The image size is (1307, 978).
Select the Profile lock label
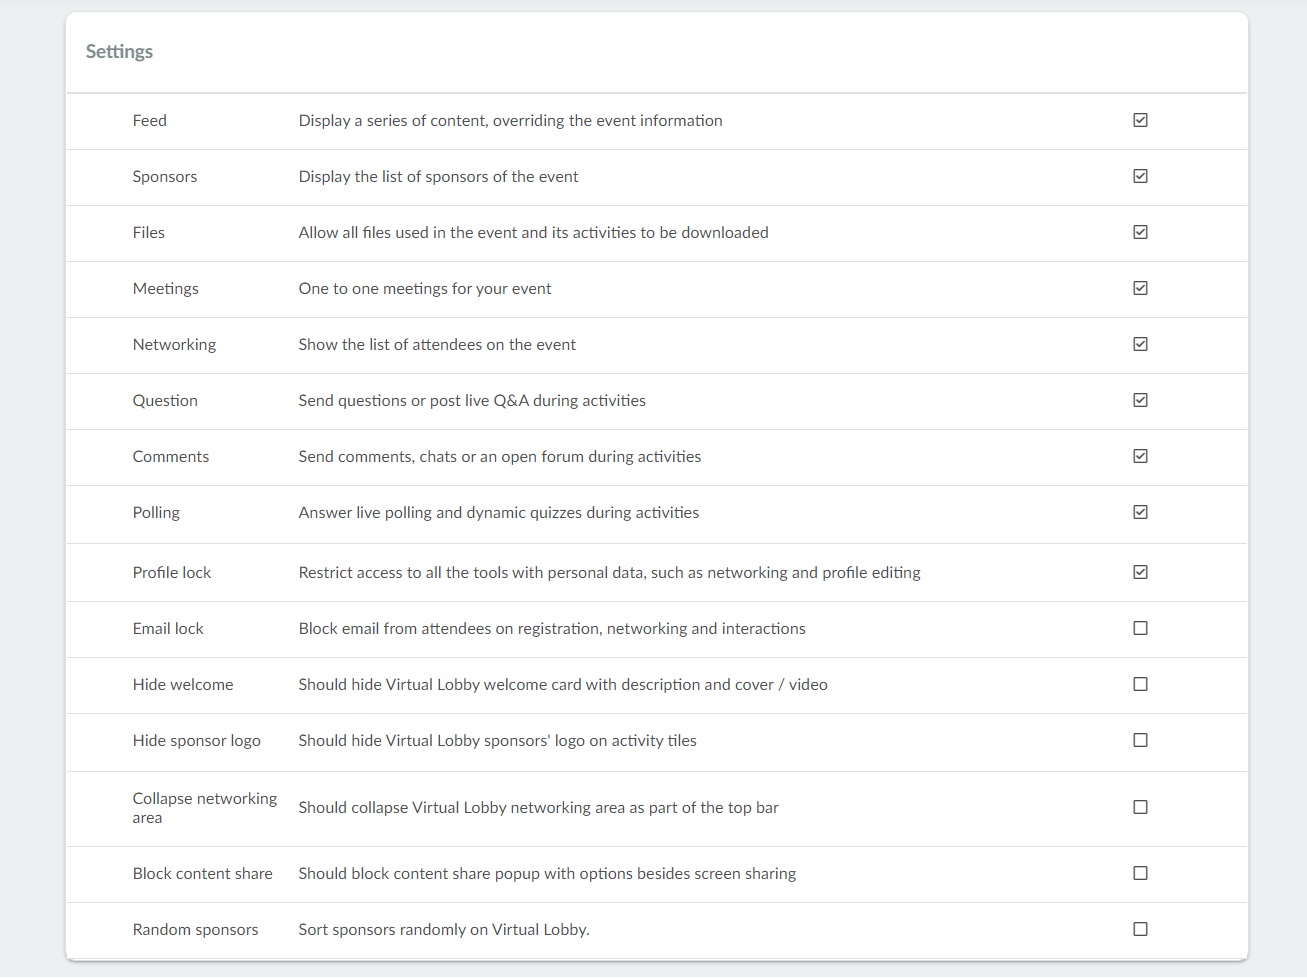[x=172, y=572]
